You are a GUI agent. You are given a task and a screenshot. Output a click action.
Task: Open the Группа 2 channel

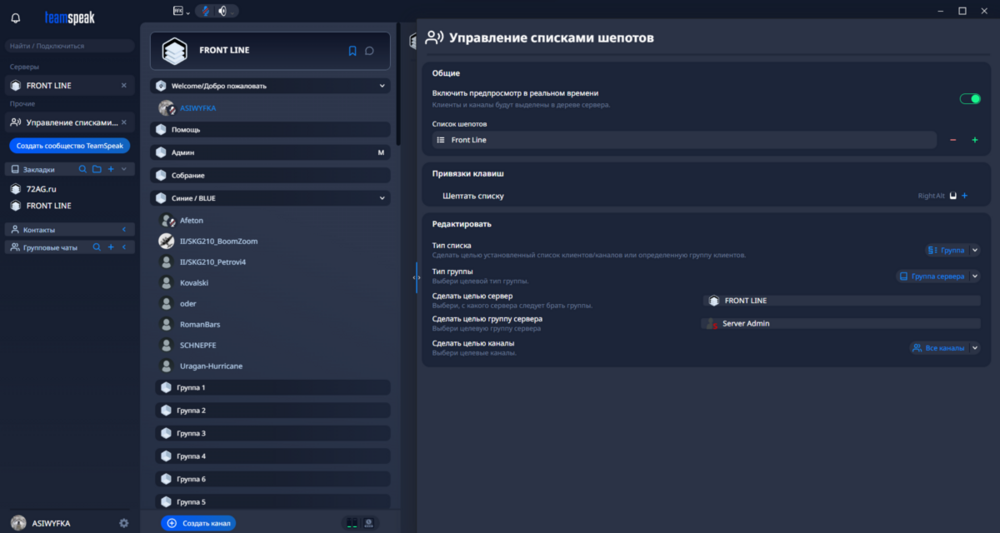[x=273, y=411]
